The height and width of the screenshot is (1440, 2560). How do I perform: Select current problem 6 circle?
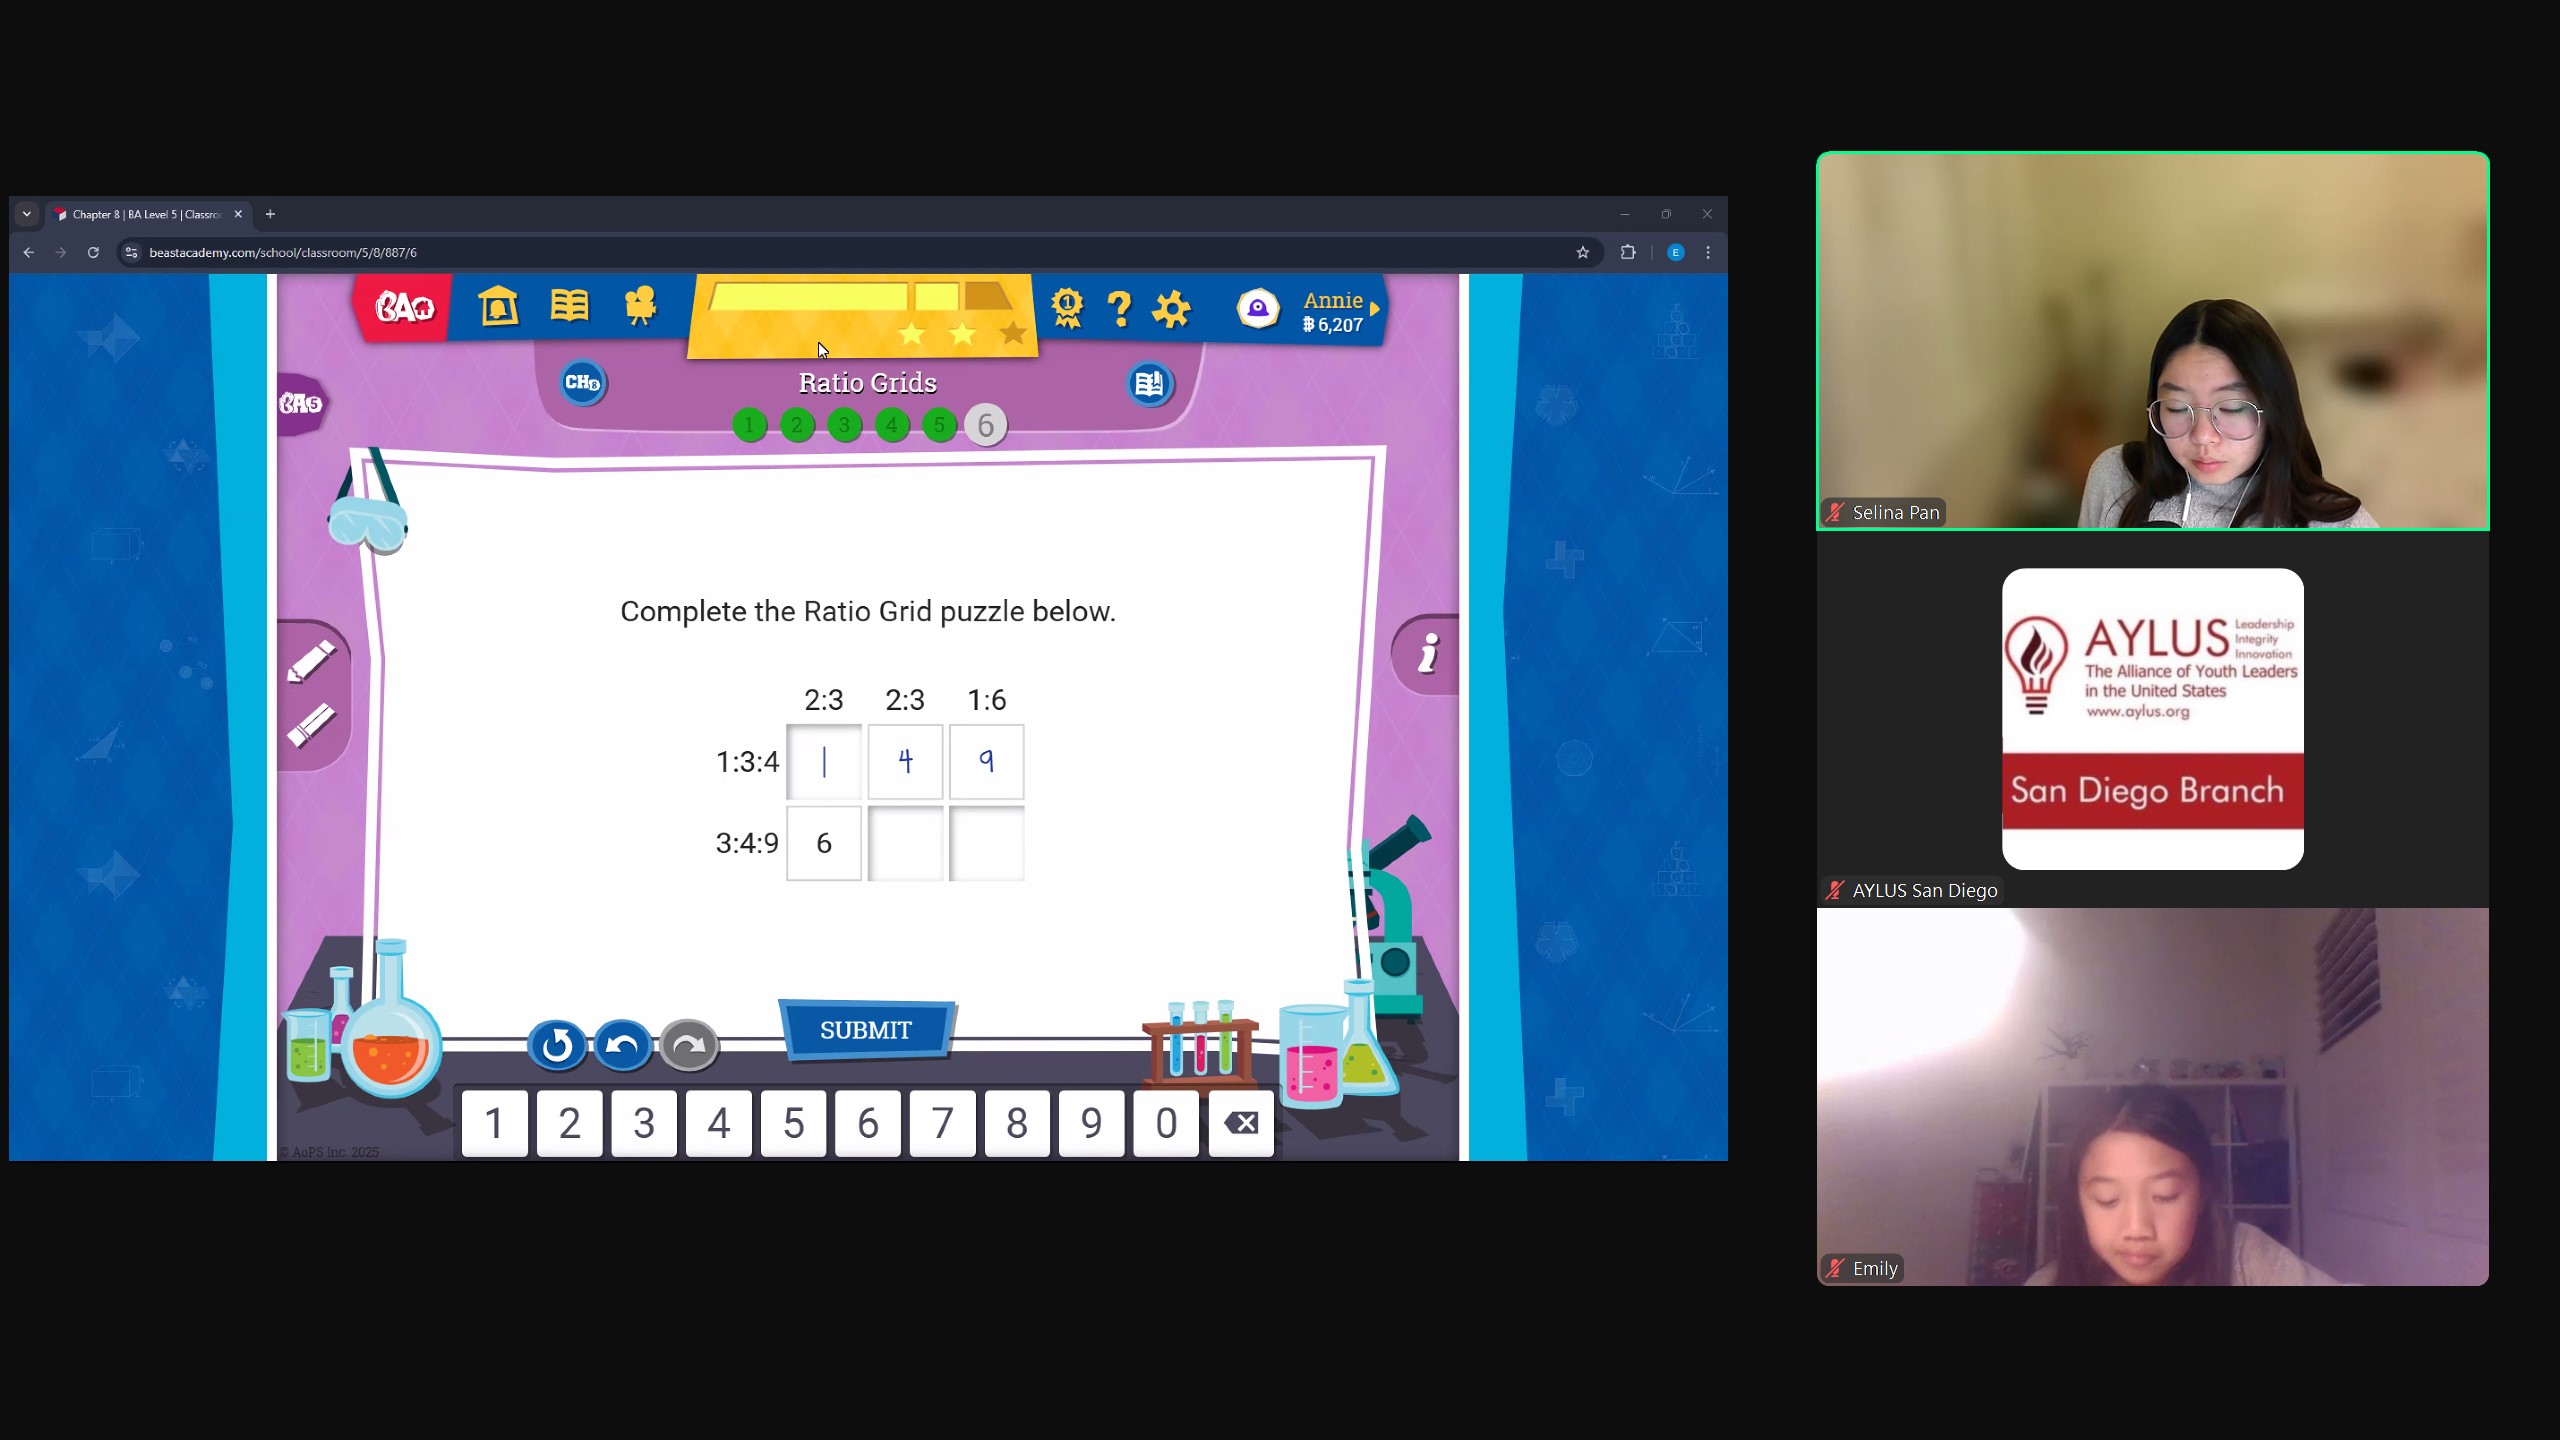coord(986,425)
